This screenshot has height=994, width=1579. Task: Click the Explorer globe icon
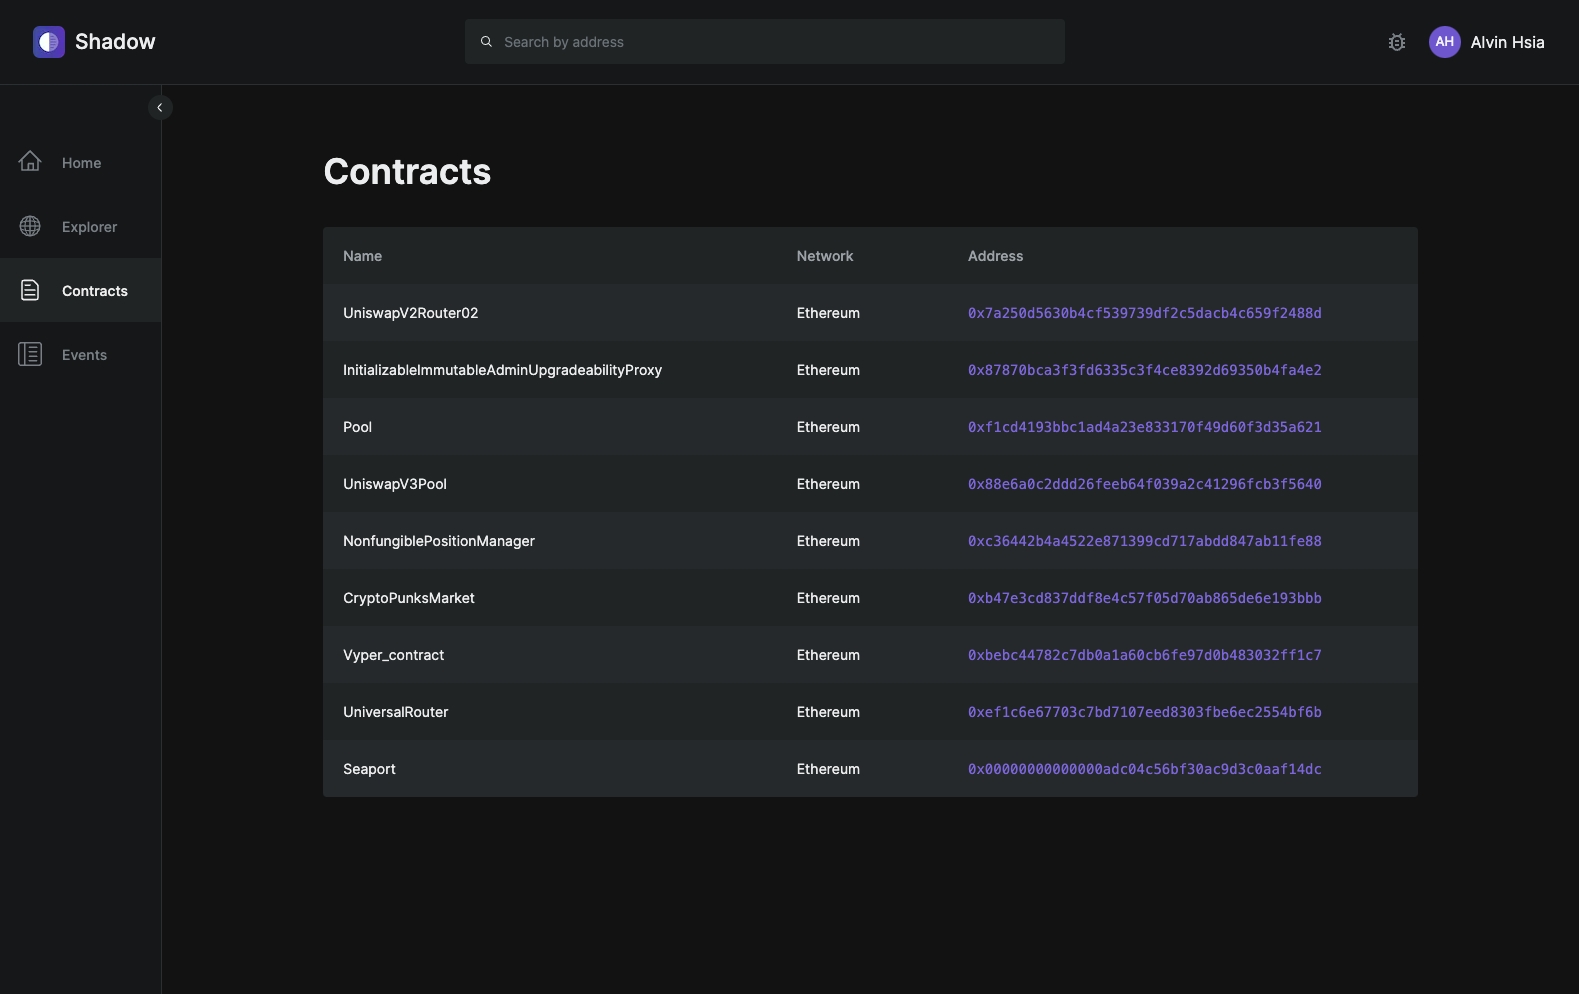point(30,226)
